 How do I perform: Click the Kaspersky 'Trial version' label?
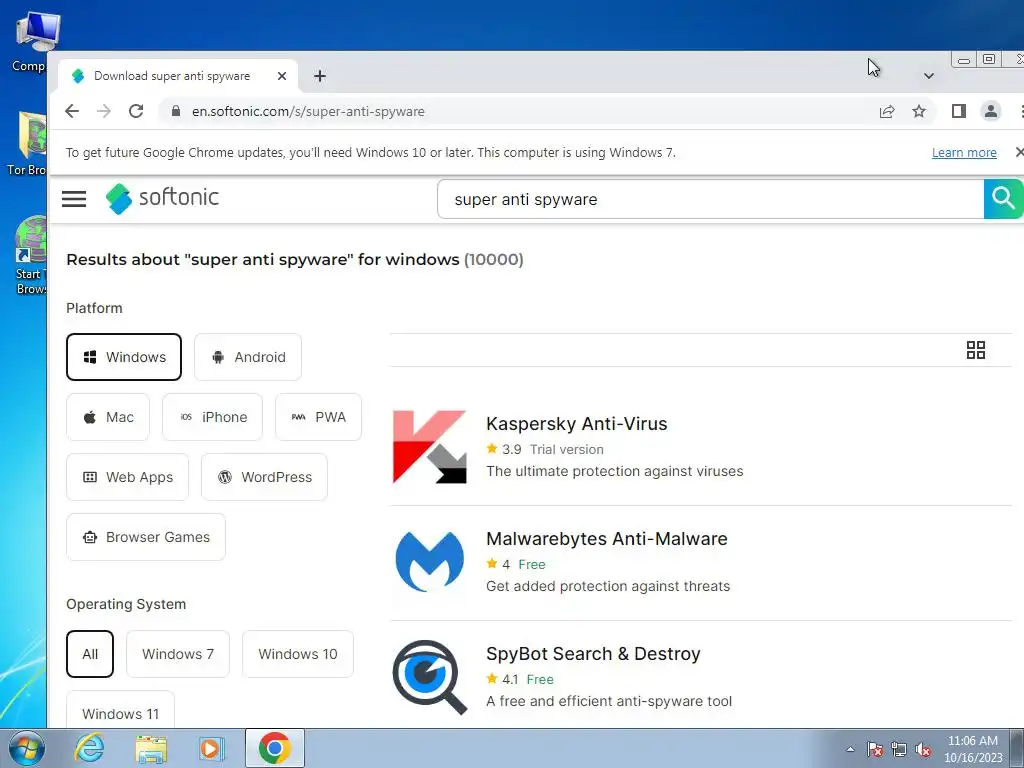(x=567, y=449)
